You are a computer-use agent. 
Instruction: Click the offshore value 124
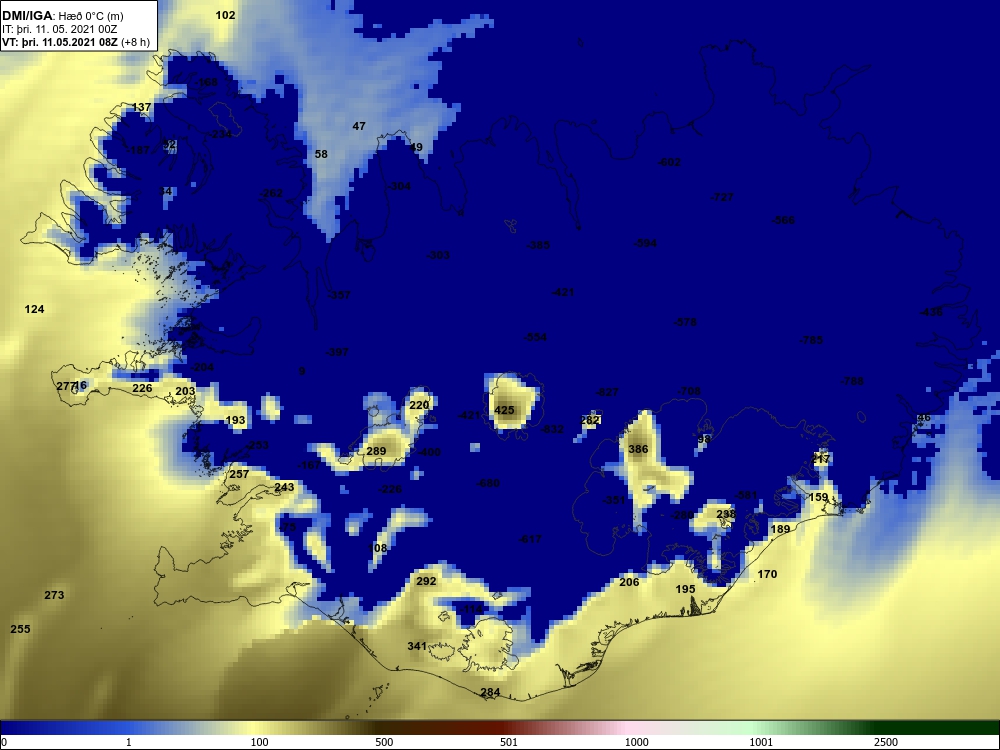coord(34,309)
